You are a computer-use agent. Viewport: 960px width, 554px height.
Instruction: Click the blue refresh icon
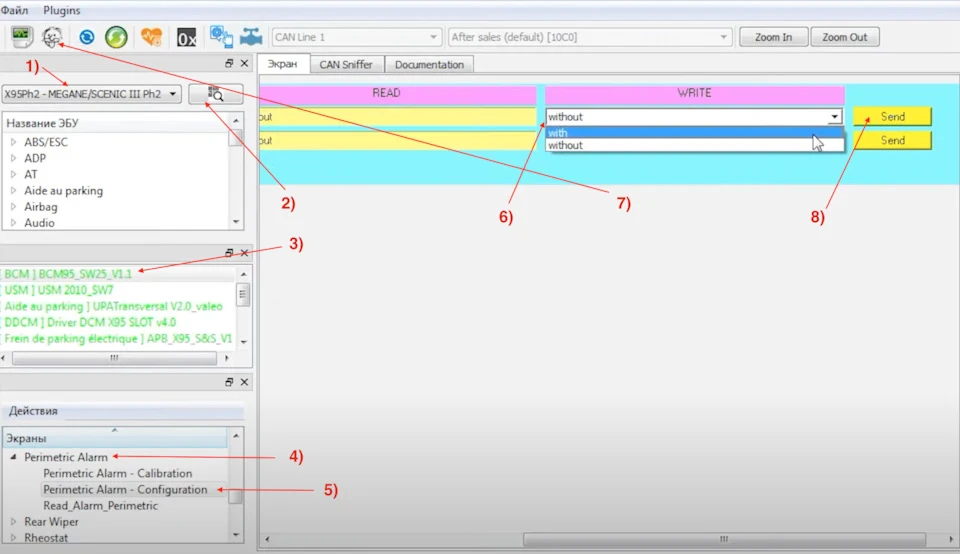point(86,37)
